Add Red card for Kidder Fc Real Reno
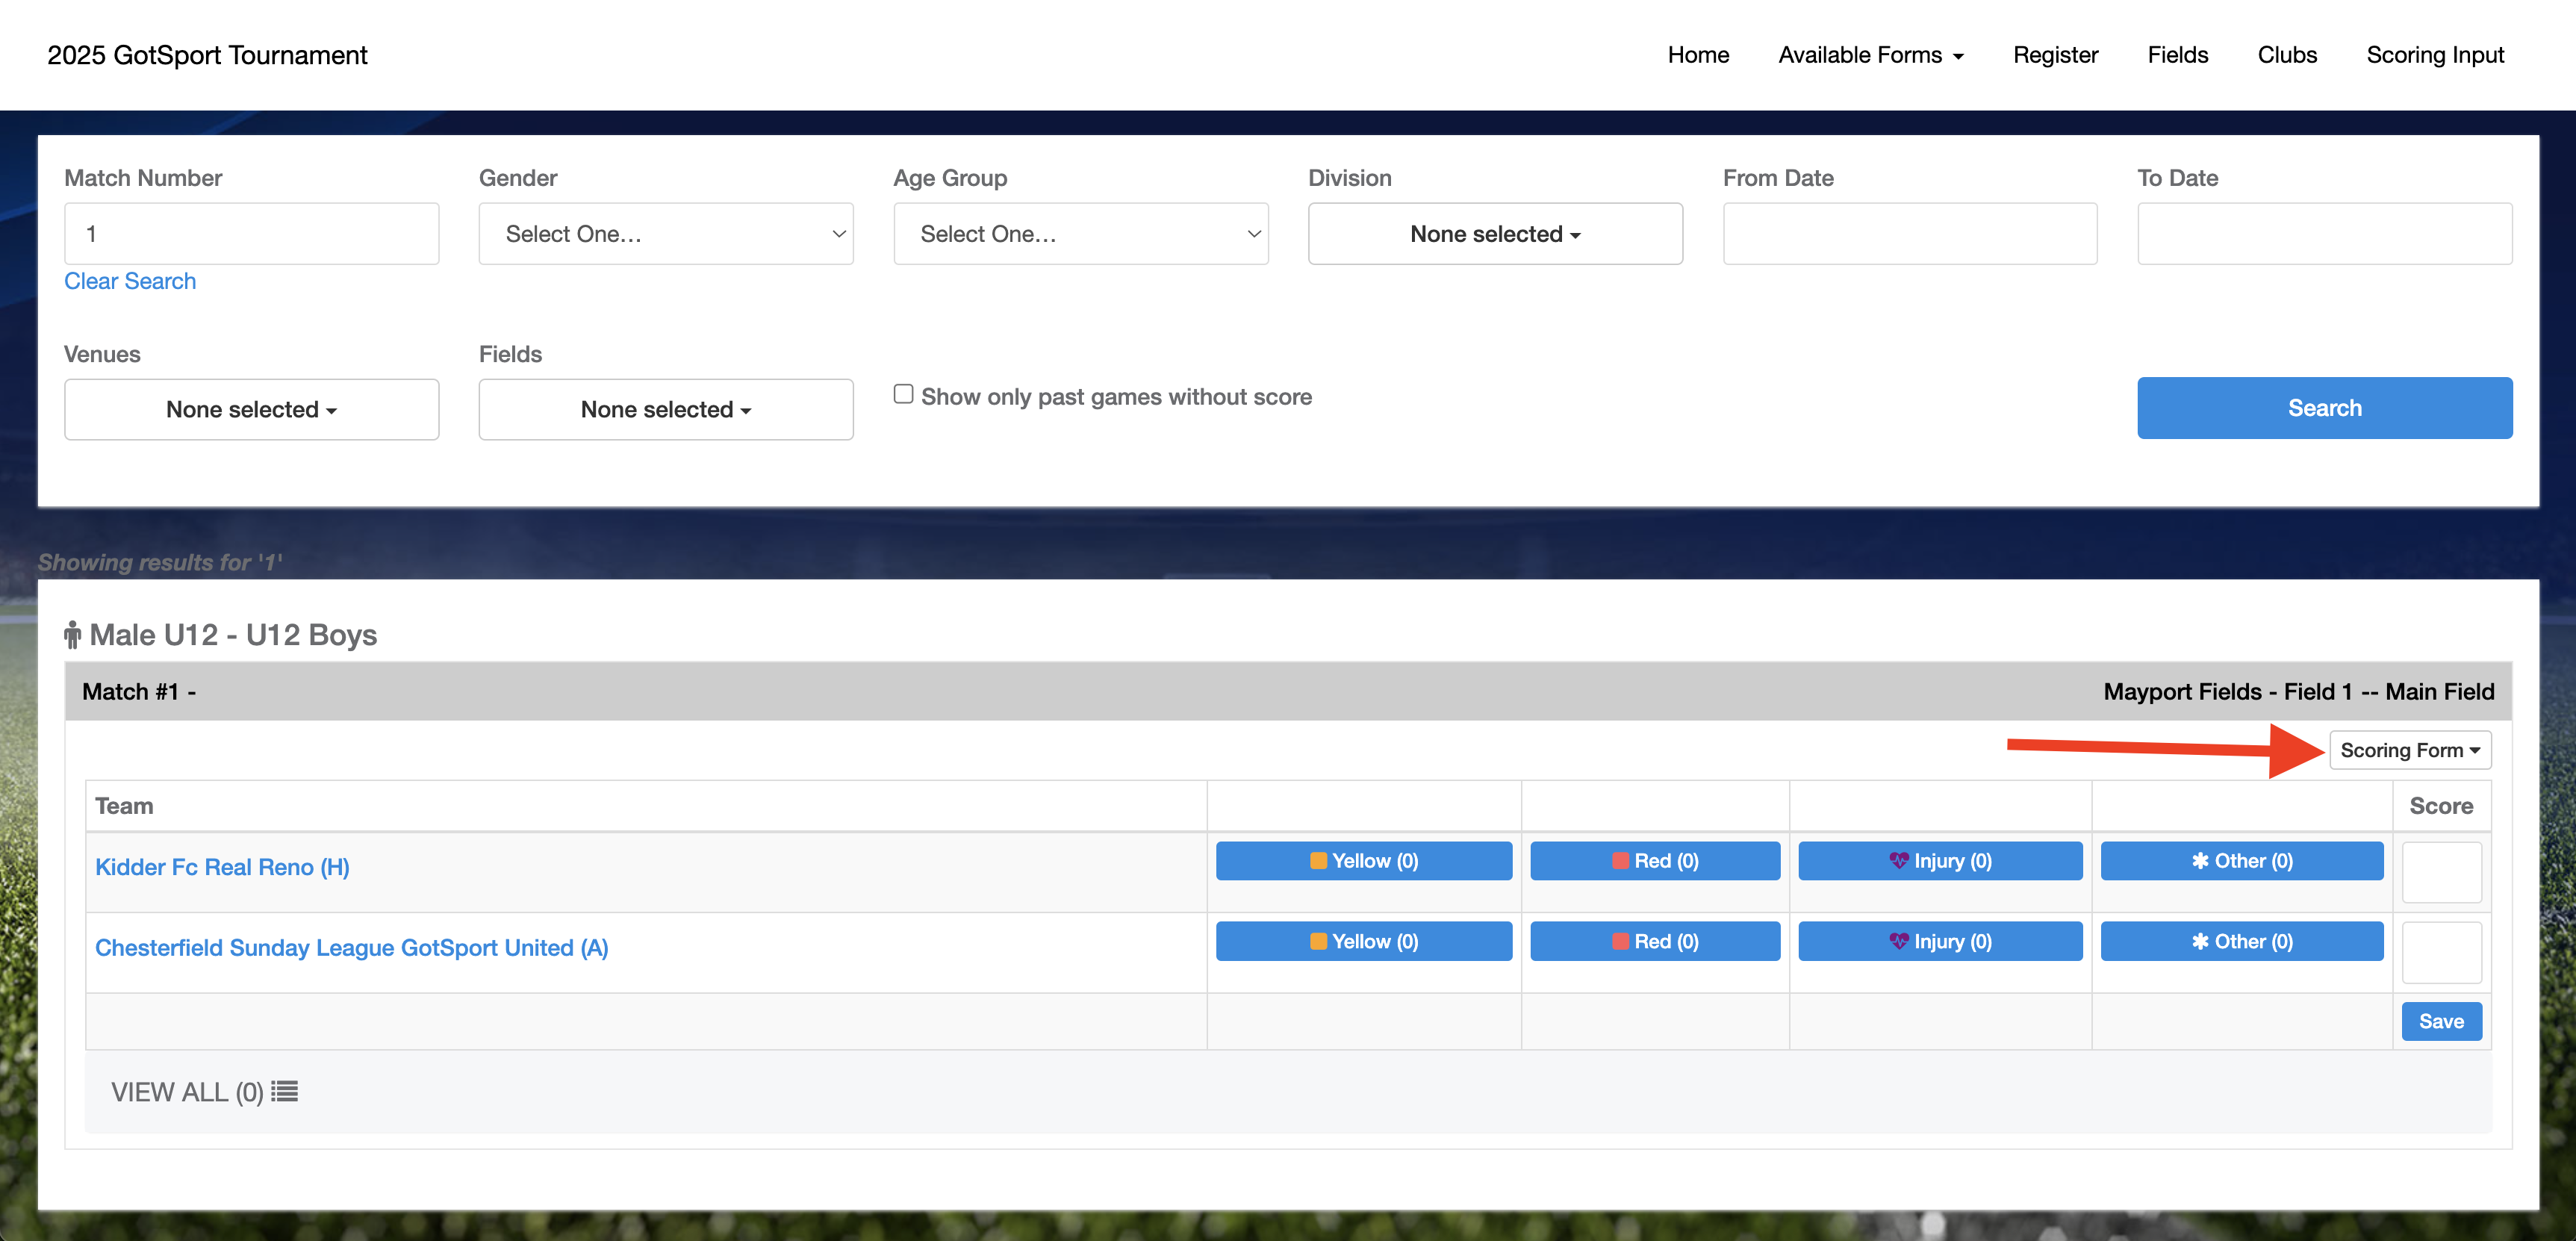The height and width of the screenshot is (1241, 2576). (x=1655, y=861)
